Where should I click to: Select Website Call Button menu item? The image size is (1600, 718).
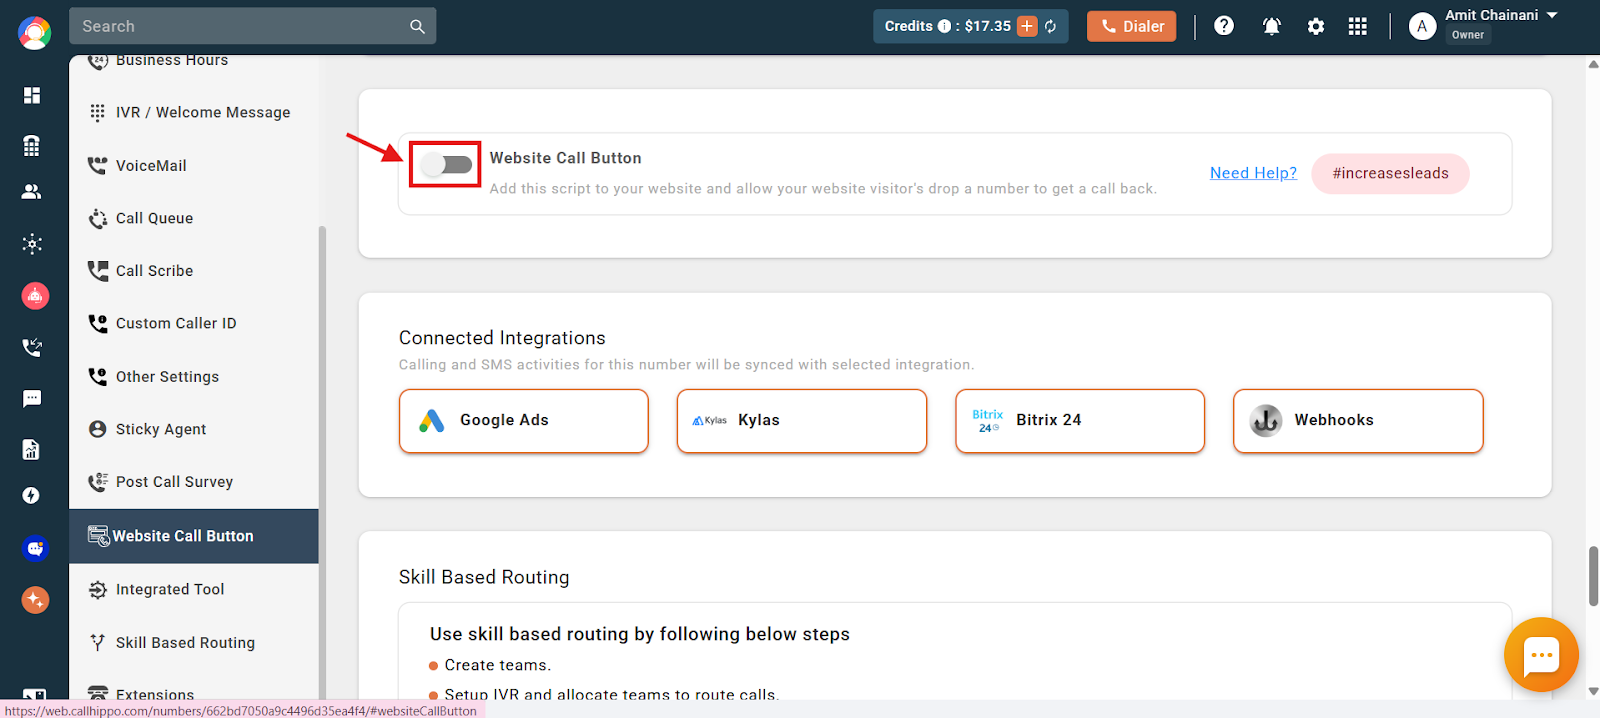(194, 536)
